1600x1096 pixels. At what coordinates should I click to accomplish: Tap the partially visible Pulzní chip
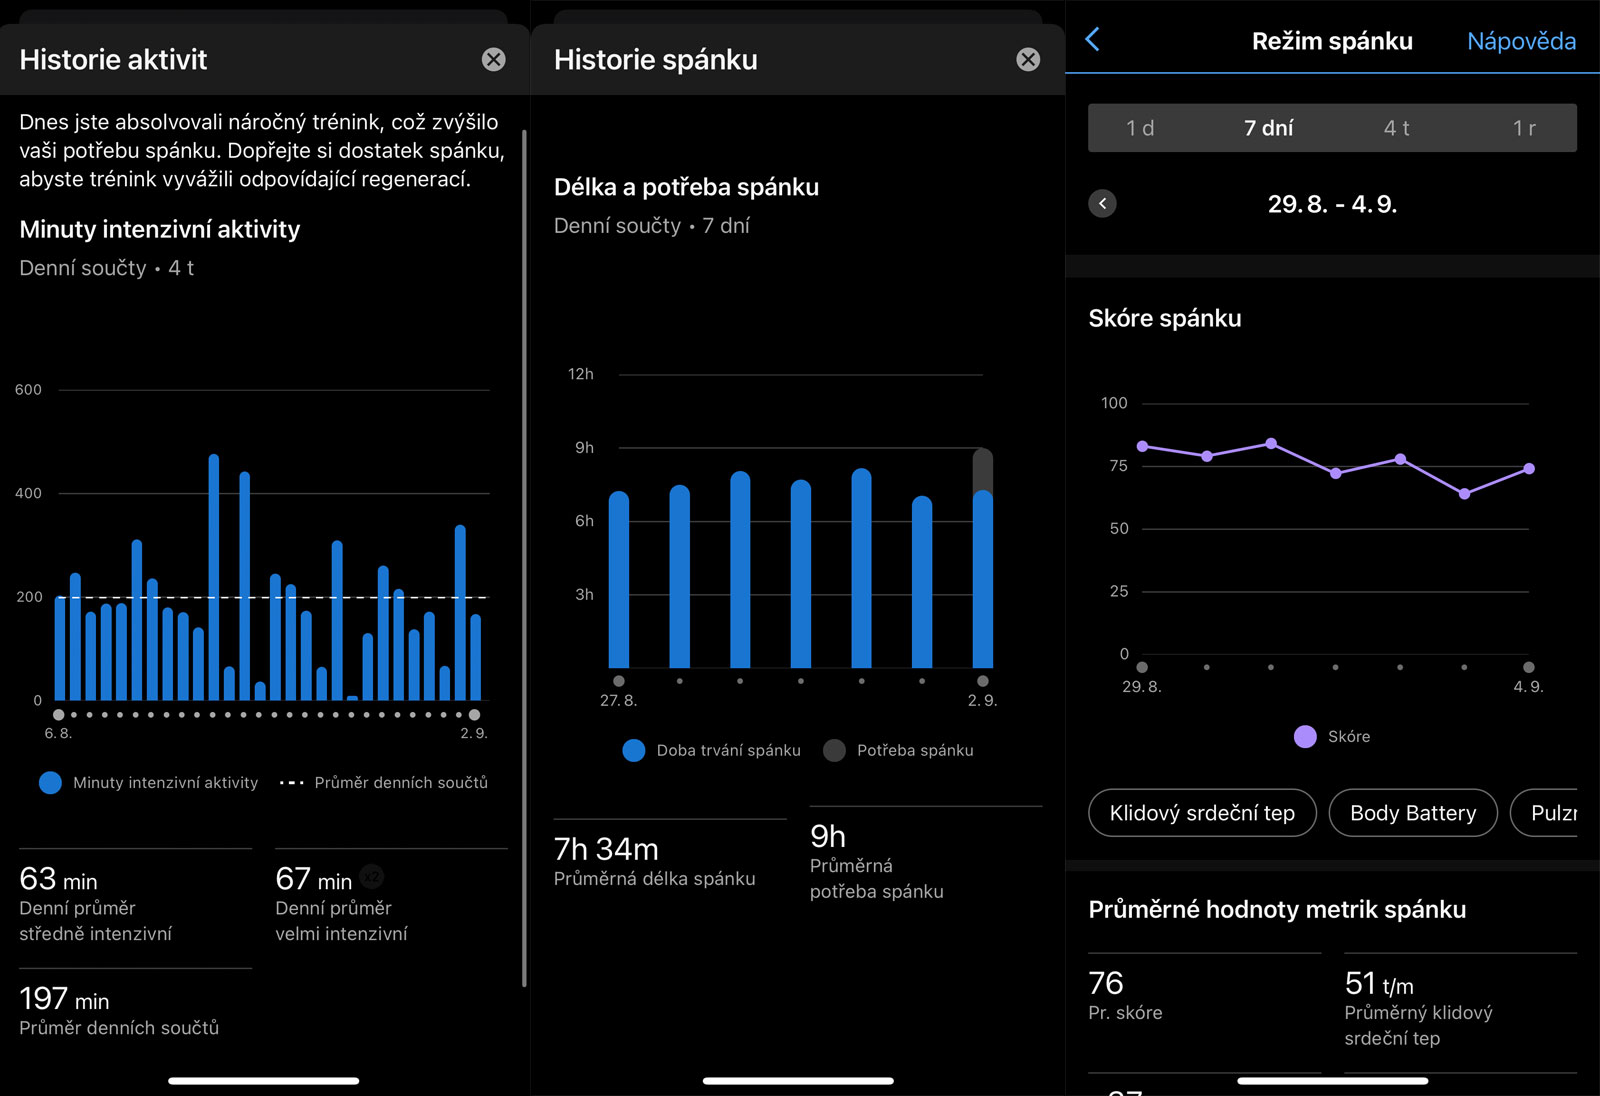pyautogui.click(x=1552, y=813)
